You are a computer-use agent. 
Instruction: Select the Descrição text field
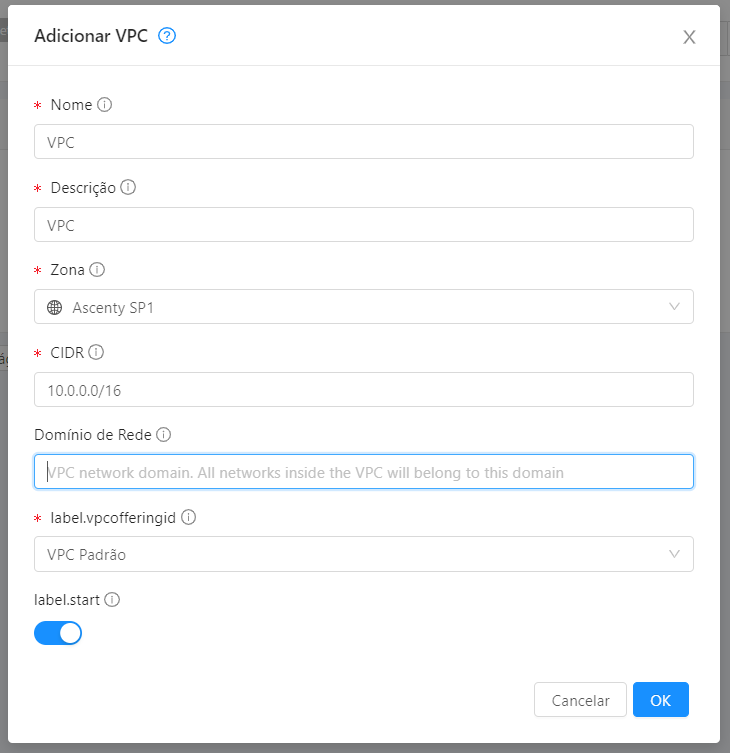click(x=364, y=224)
